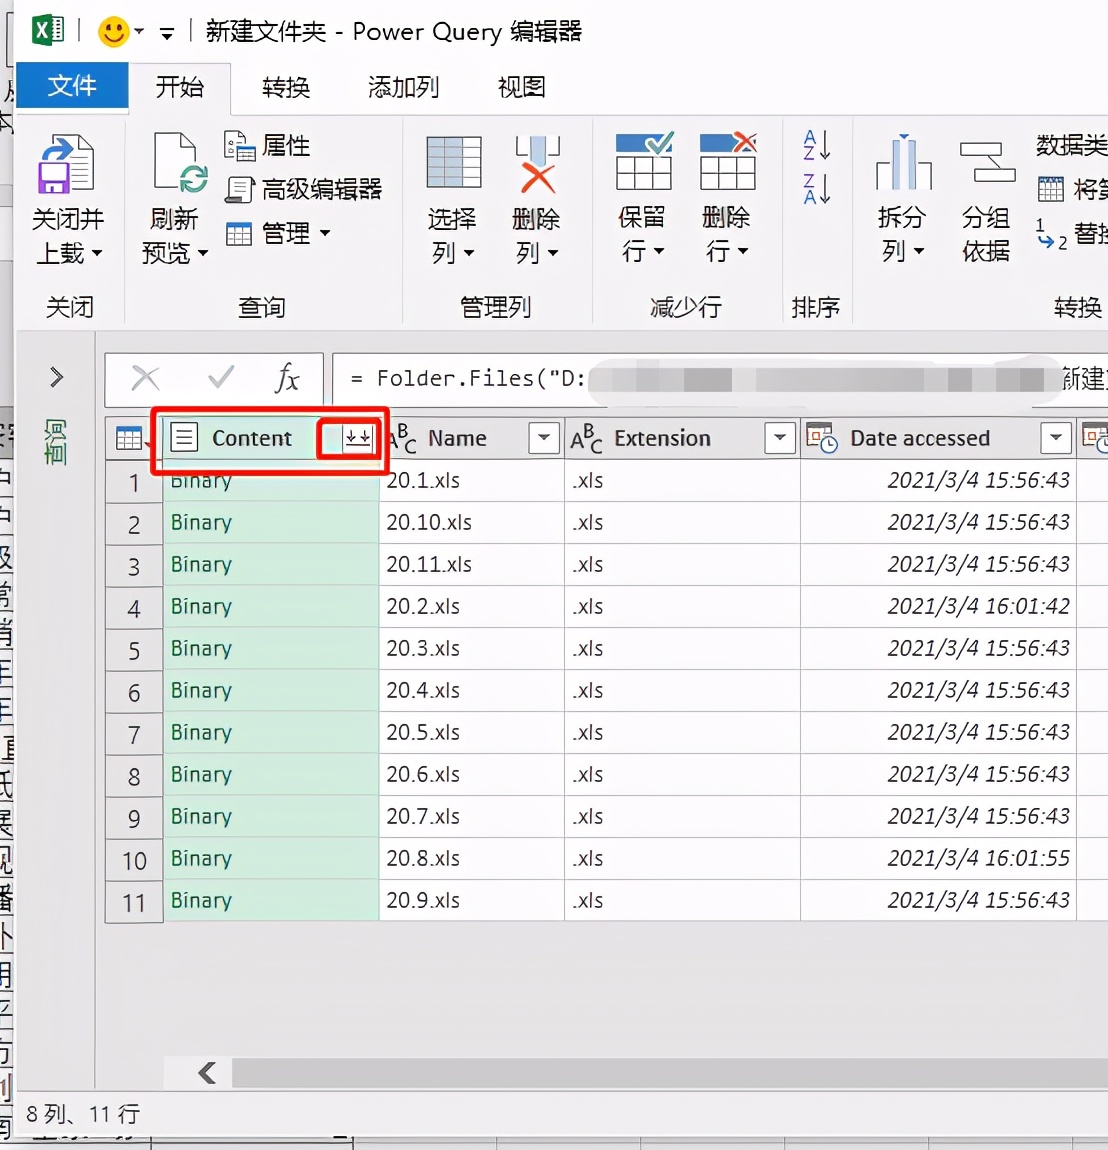Select the Binary cell in row 11

point(271,901)
